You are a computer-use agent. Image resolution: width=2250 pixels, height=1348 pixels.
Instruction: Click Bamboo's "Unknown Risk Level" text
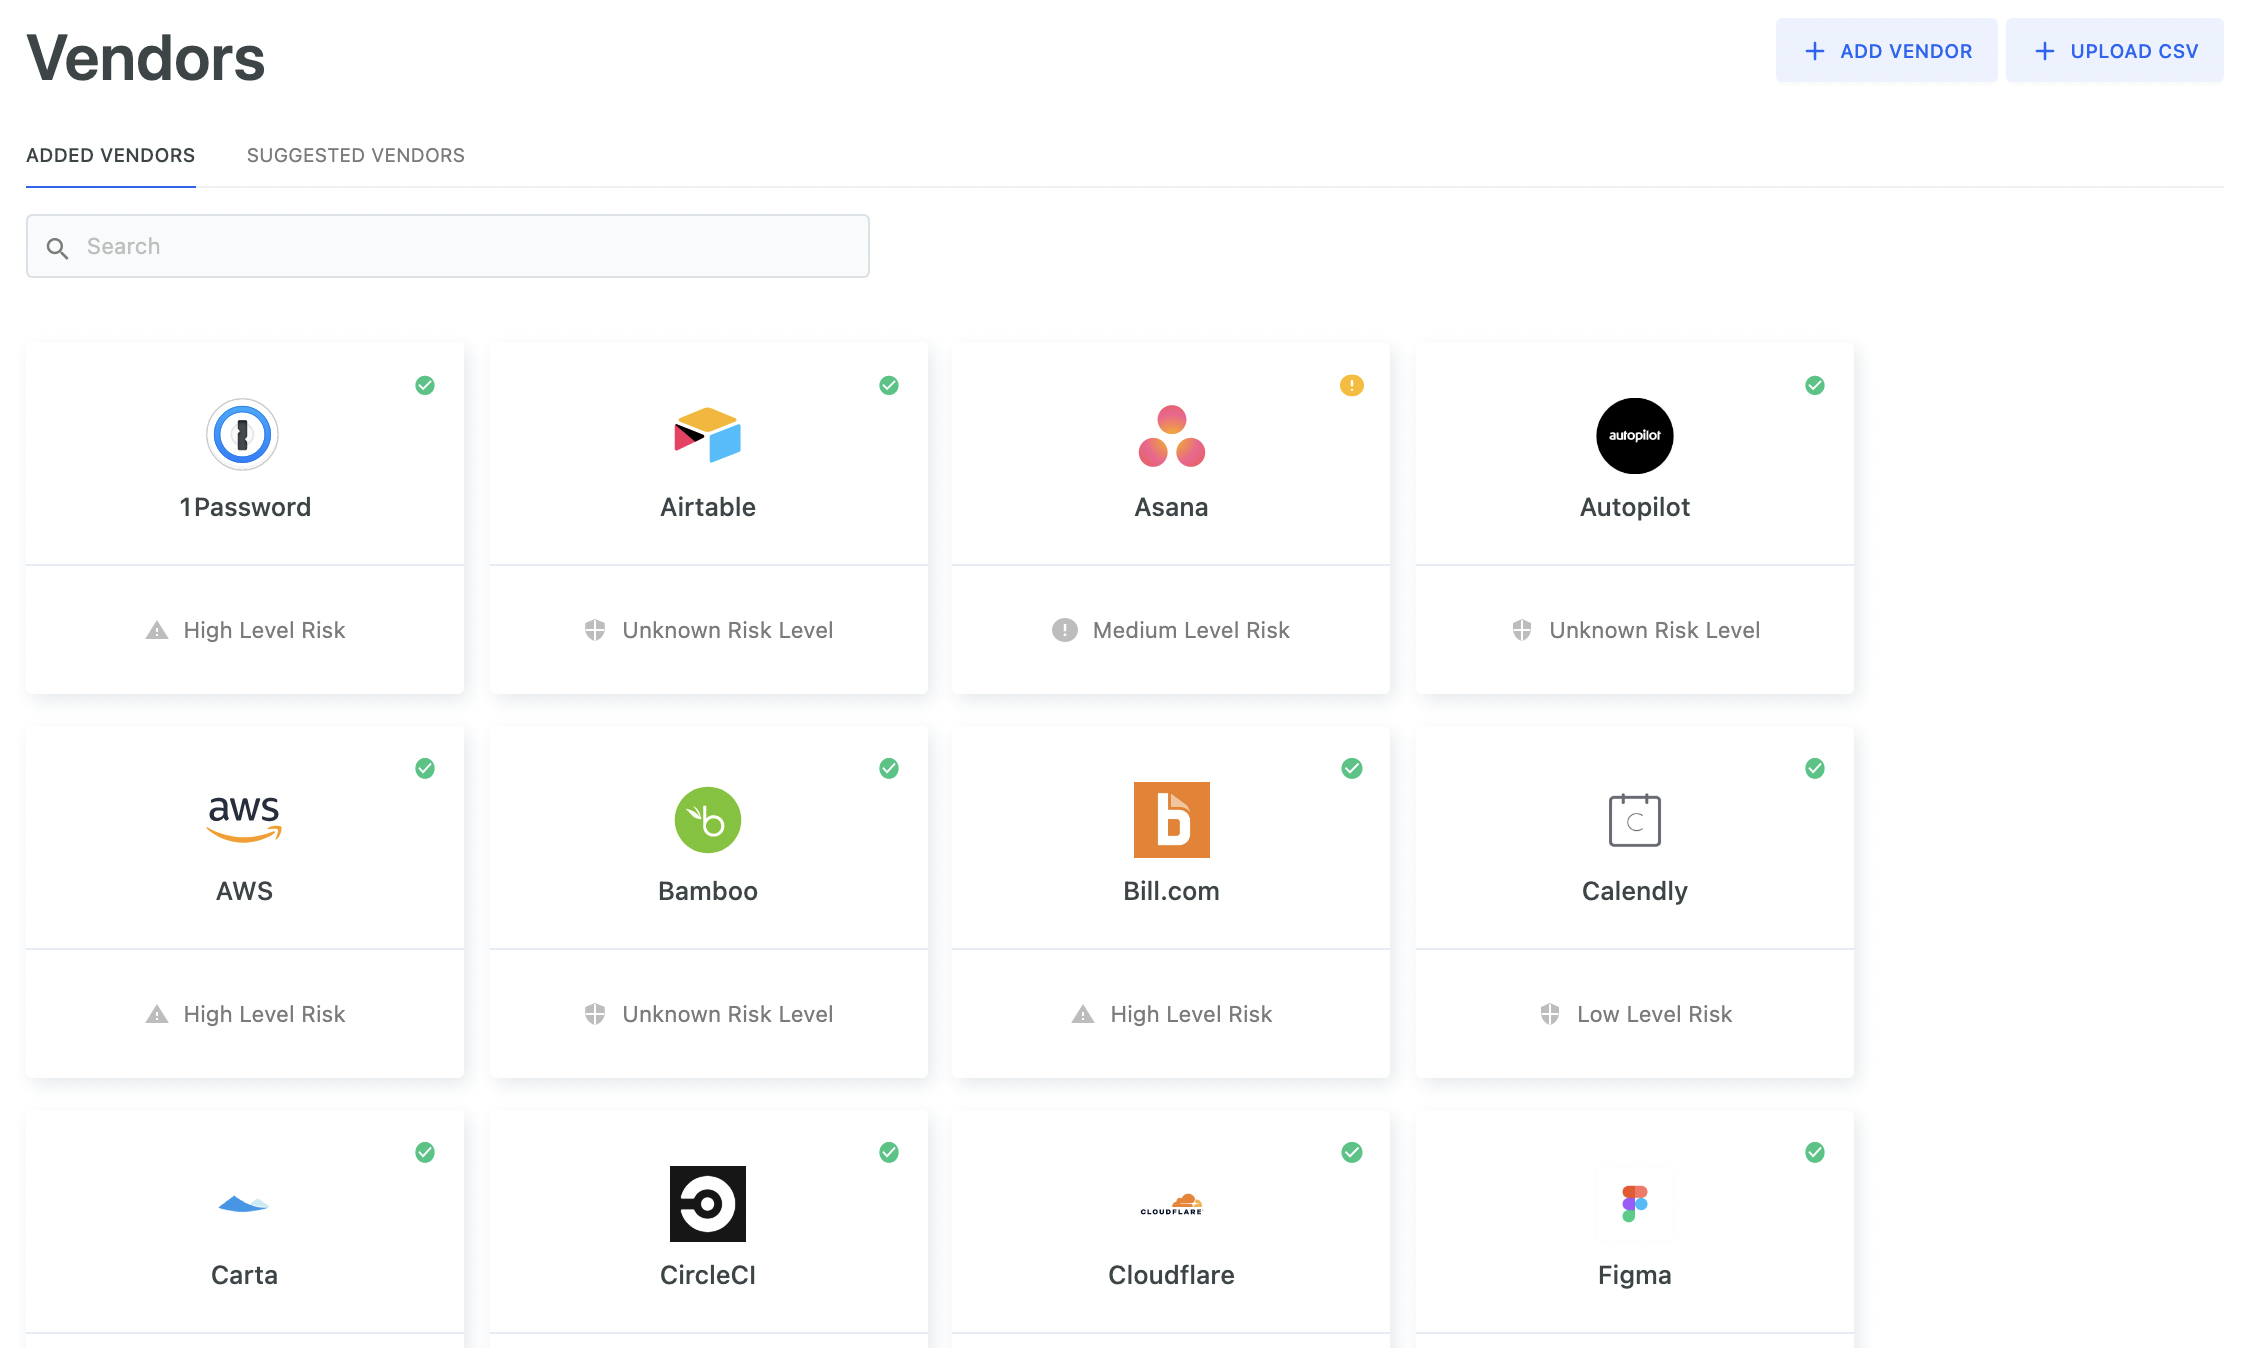728,1014
